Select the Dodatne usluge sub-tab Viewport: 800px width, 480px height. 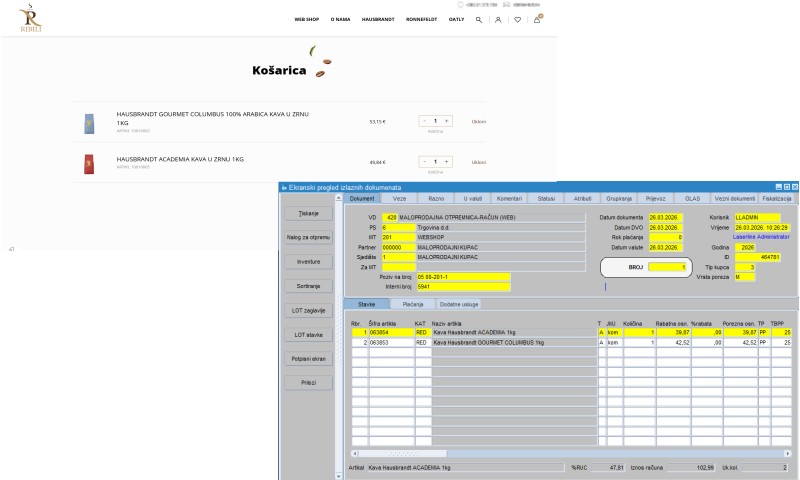click(x=459, y=304)
